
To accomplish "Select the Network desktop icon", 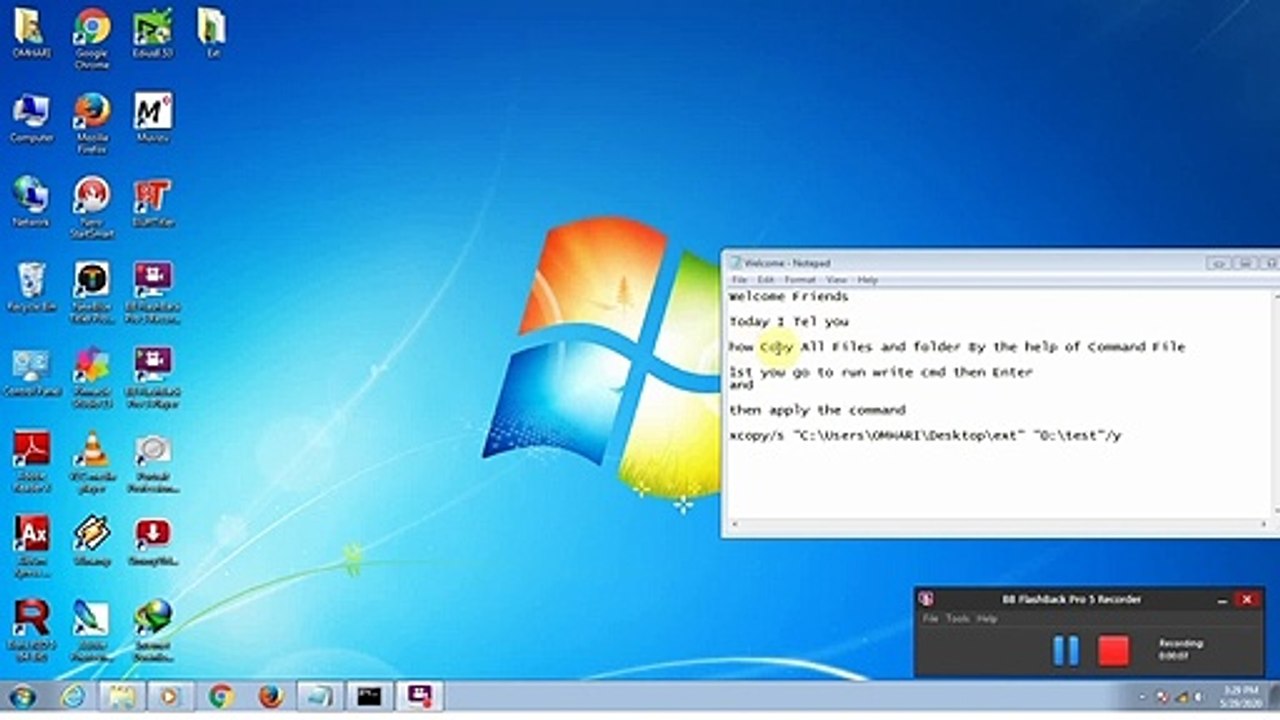I will 31,202.
